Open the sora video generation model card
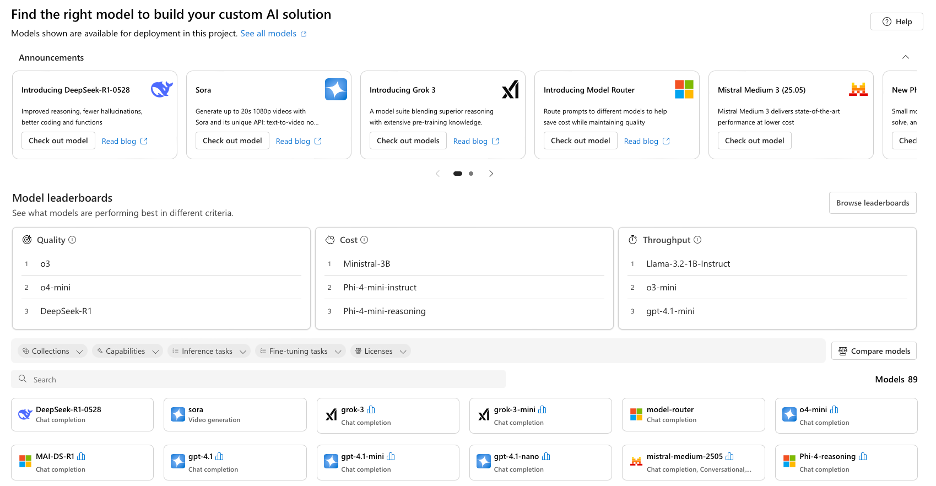 click(x=235, y=414)
